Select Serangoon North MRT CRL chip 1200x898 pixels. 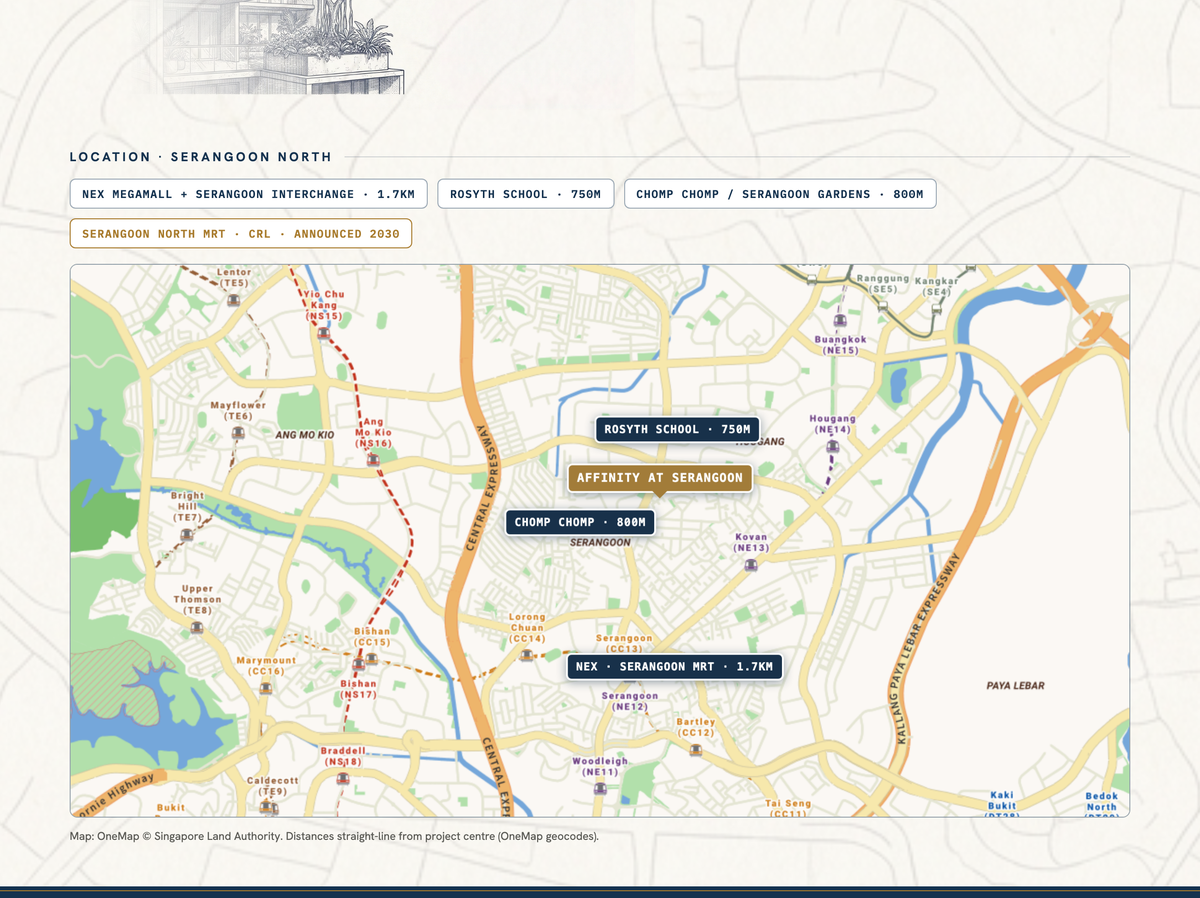pos(241,234)
